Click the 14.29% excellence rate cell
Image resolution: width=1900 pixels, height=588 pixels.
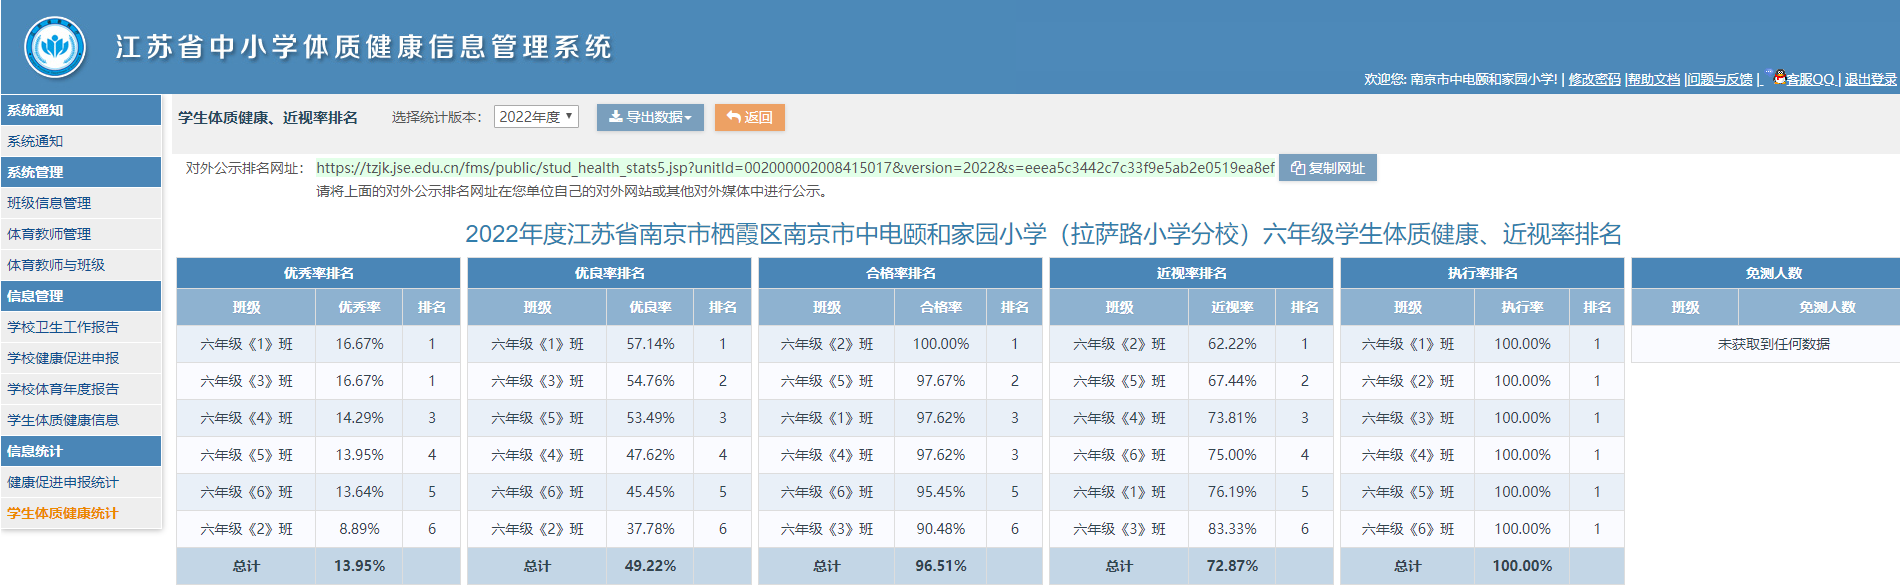359,418
